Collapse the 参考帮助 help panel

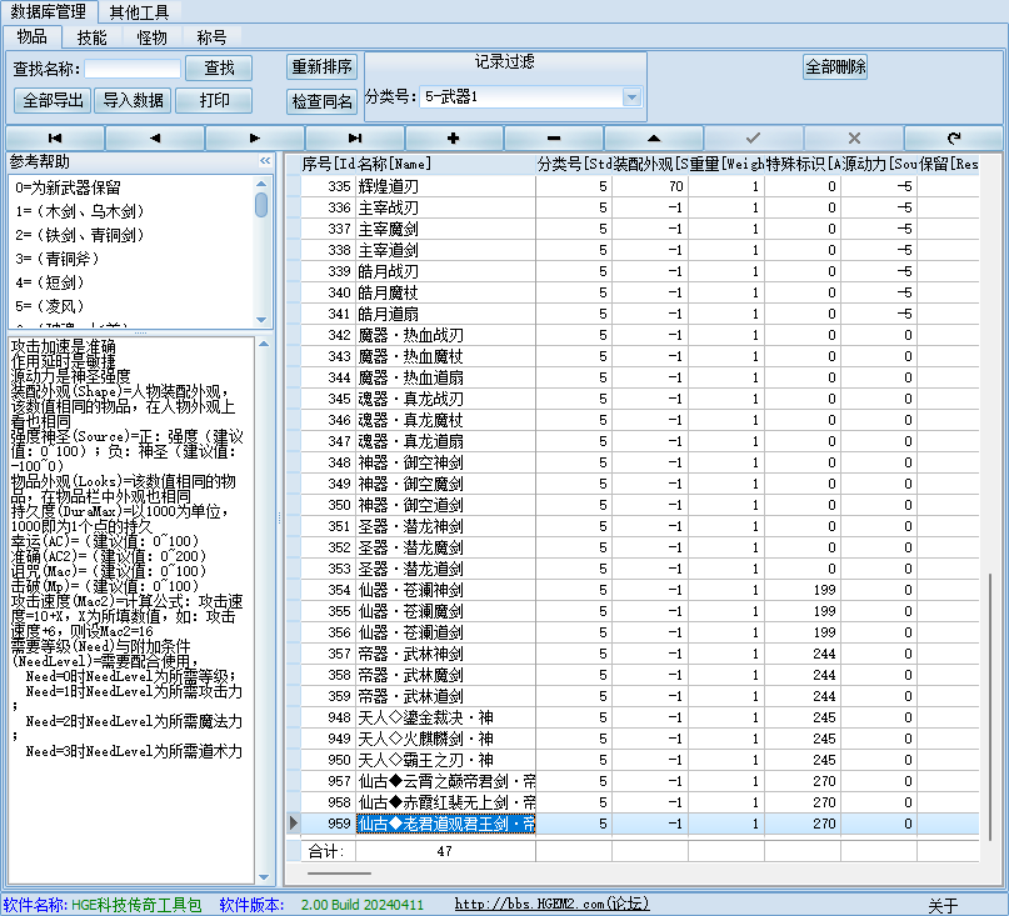(x=265, y=161)
